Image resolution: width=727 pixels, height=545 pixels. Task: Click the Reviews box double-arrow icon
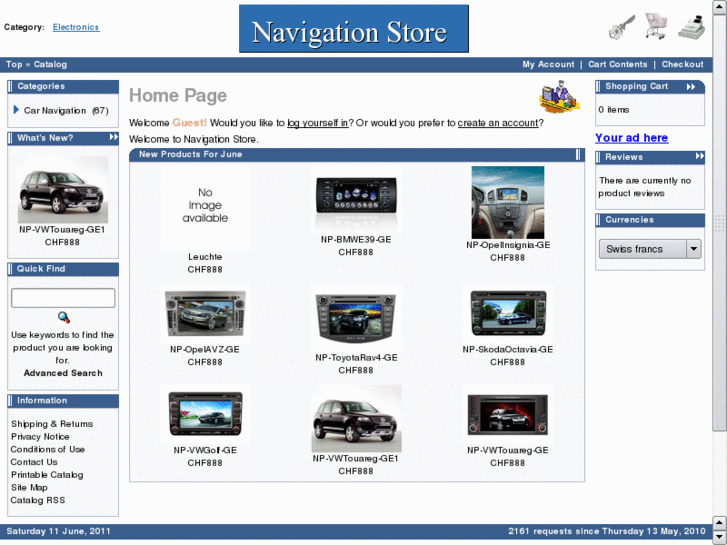pyautogui.click(x=700, y=157)
